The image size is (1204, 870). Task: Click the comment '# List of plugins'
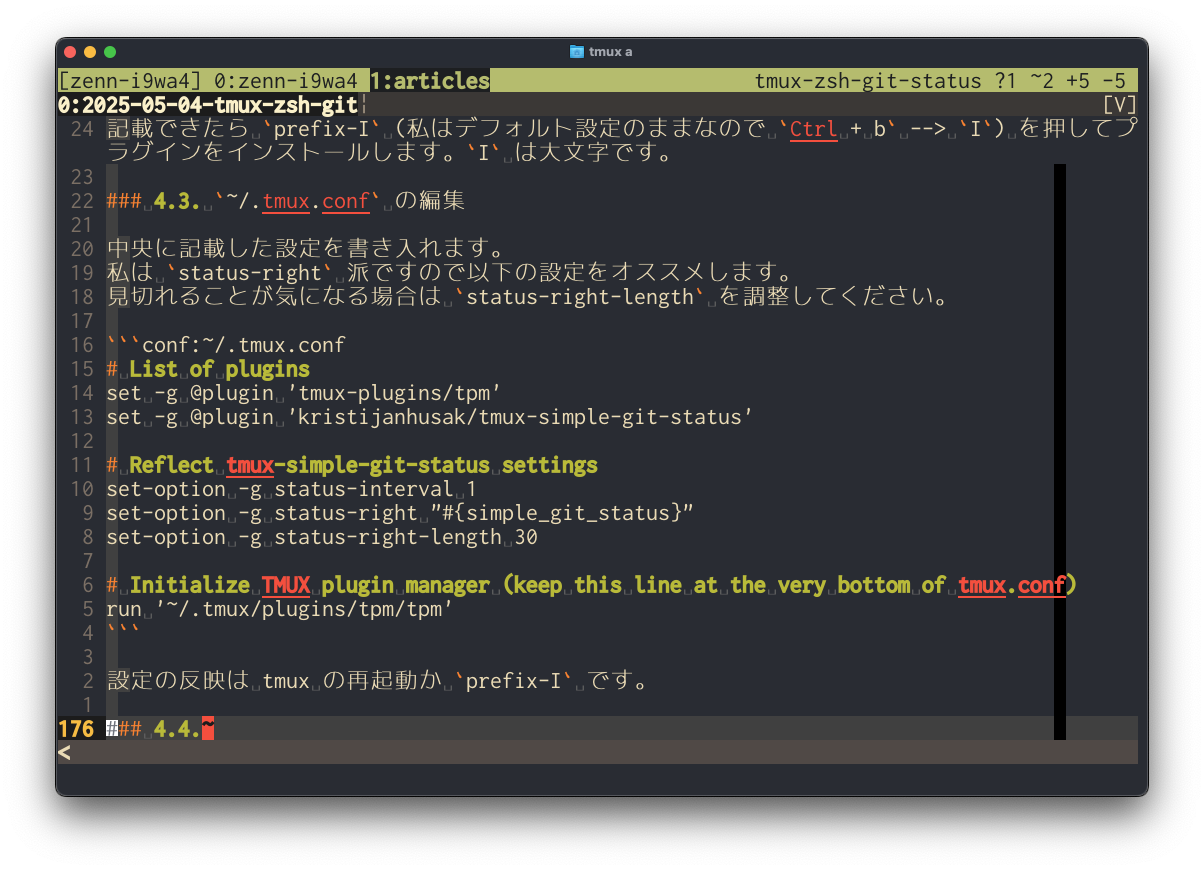coord(208,369)
